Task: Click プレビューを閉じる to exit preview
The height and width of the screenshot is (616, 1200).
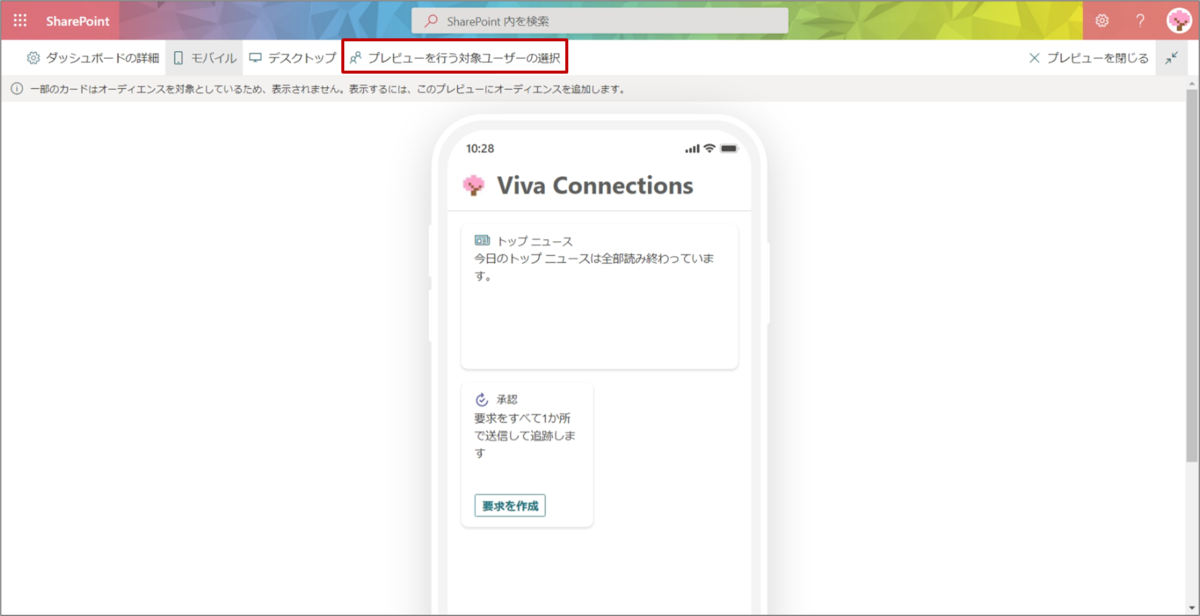Action: pyautogui.click(x=1088, y=58)
